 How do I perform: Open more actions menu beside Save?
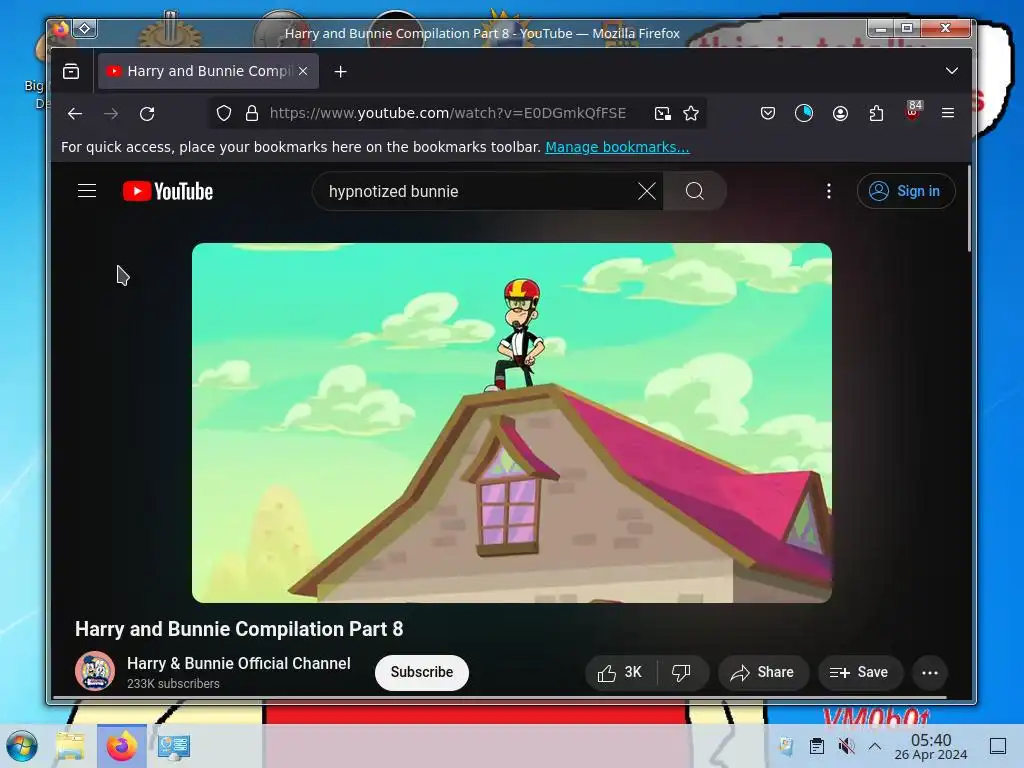[930, 673]
